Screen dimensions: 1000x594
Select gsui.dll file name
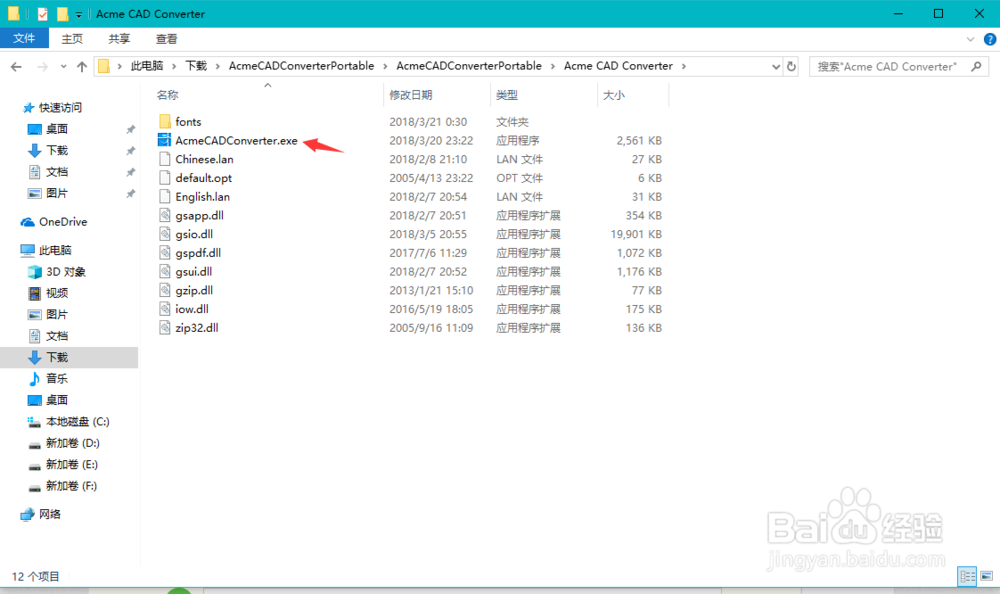[194, 271]
